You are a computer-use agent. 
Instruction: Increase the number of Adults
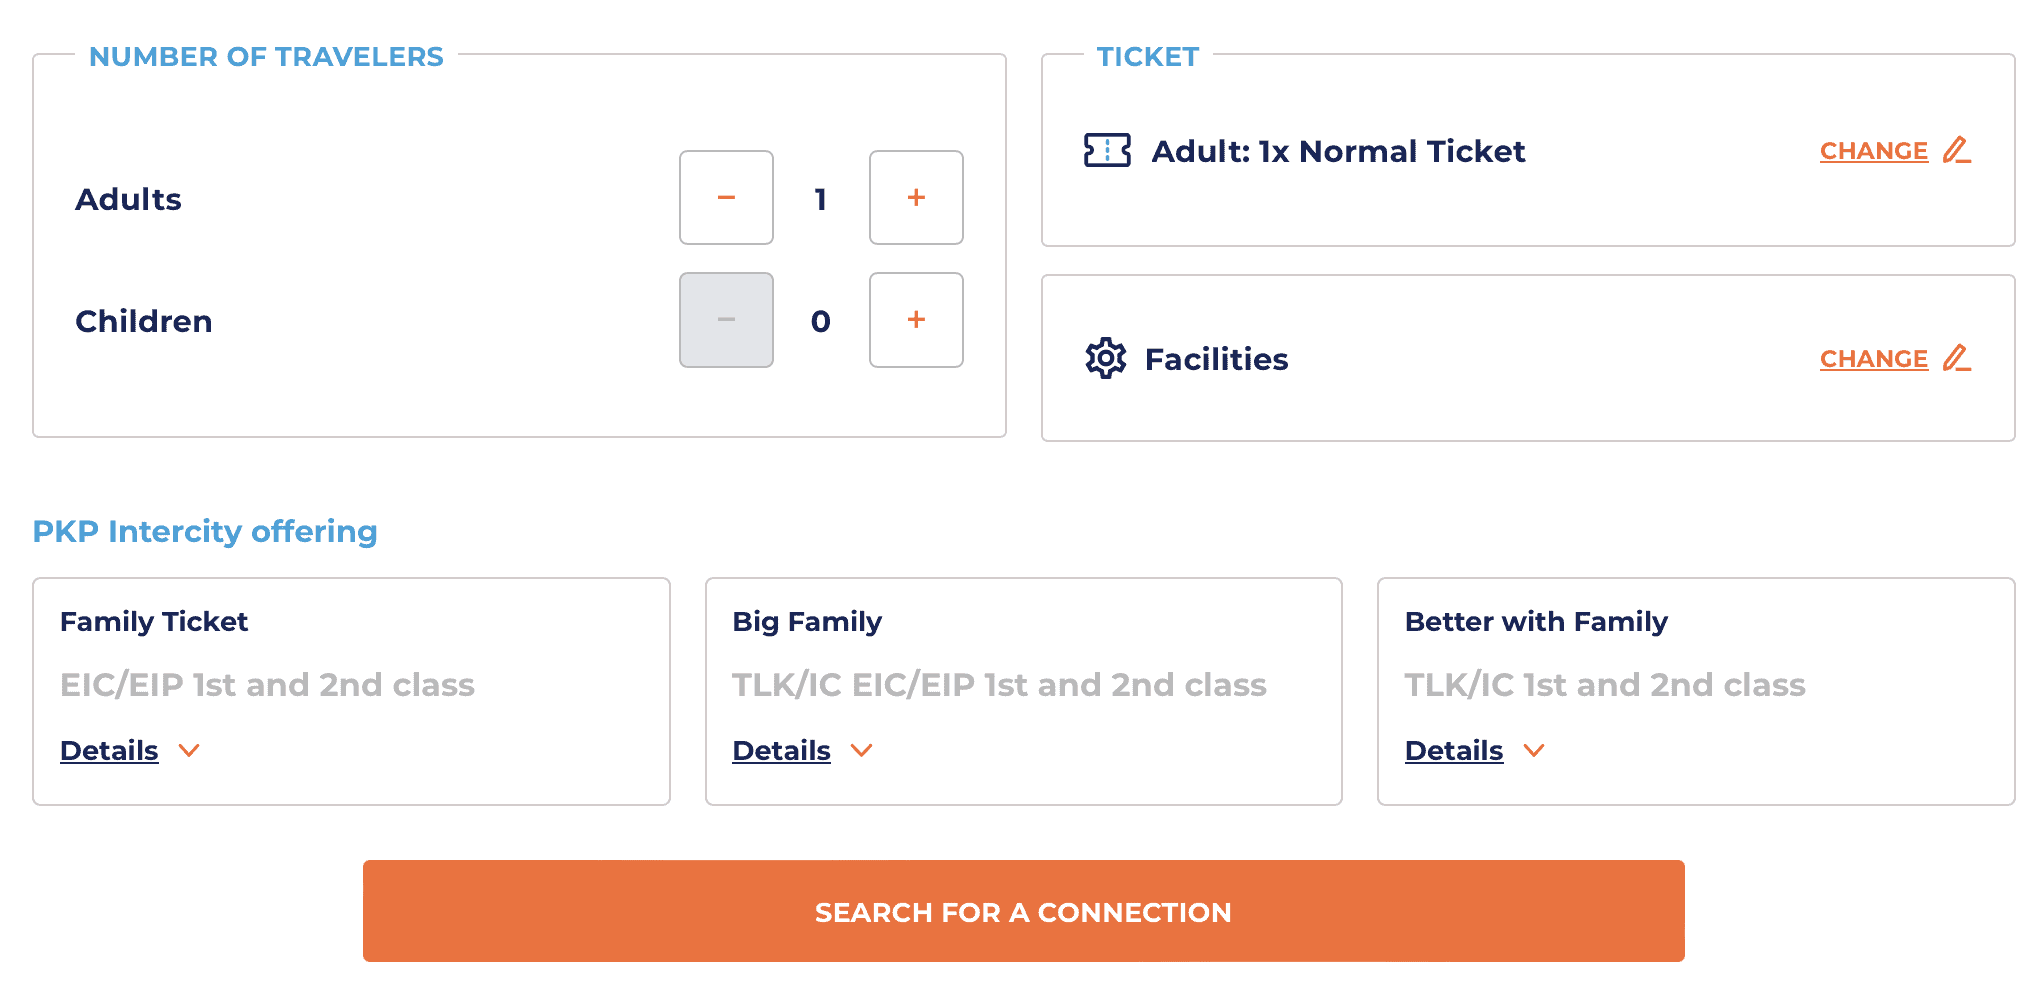click(x=915, y=198)
